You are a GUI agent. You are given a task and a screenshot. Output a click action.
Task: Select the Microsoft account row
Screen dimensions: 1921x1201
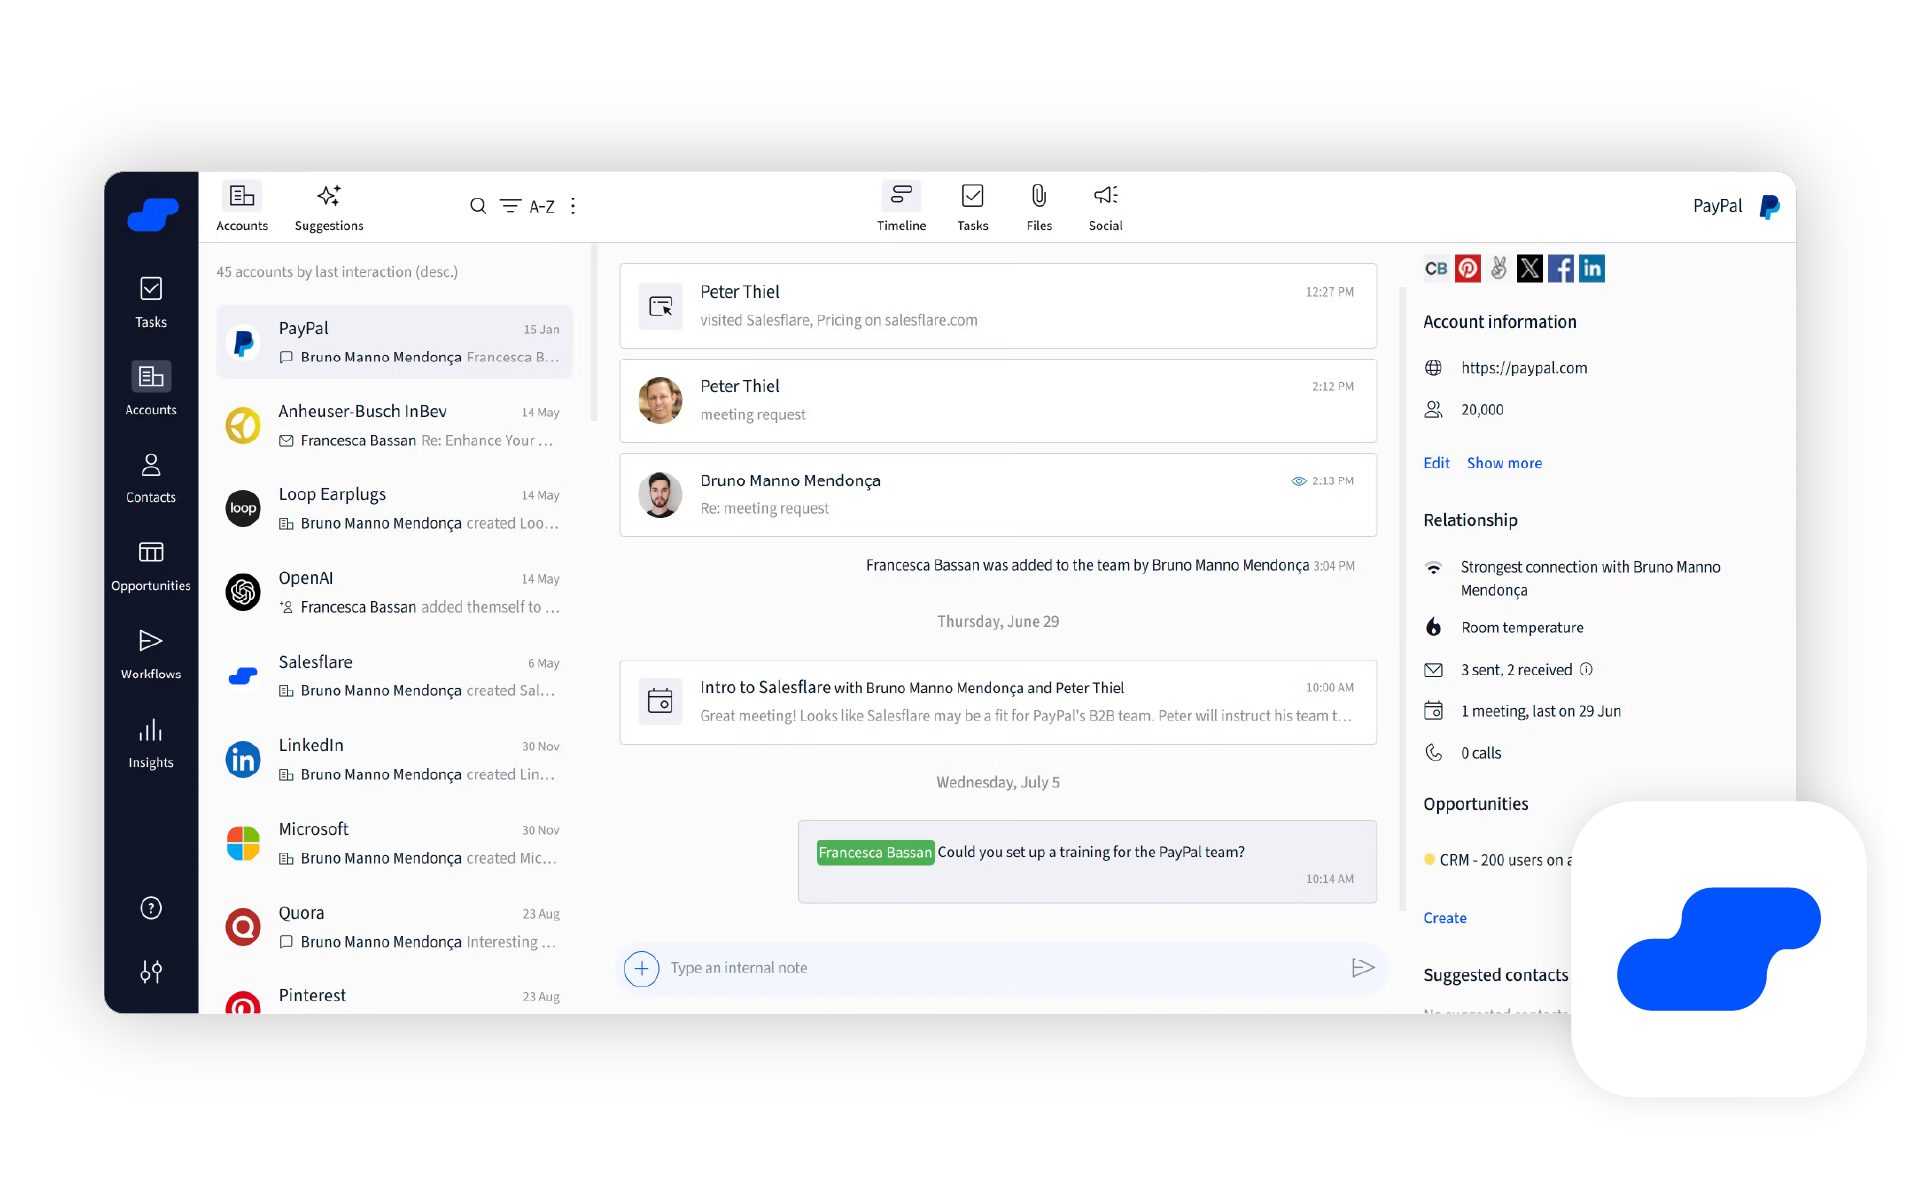click(394, 843)
